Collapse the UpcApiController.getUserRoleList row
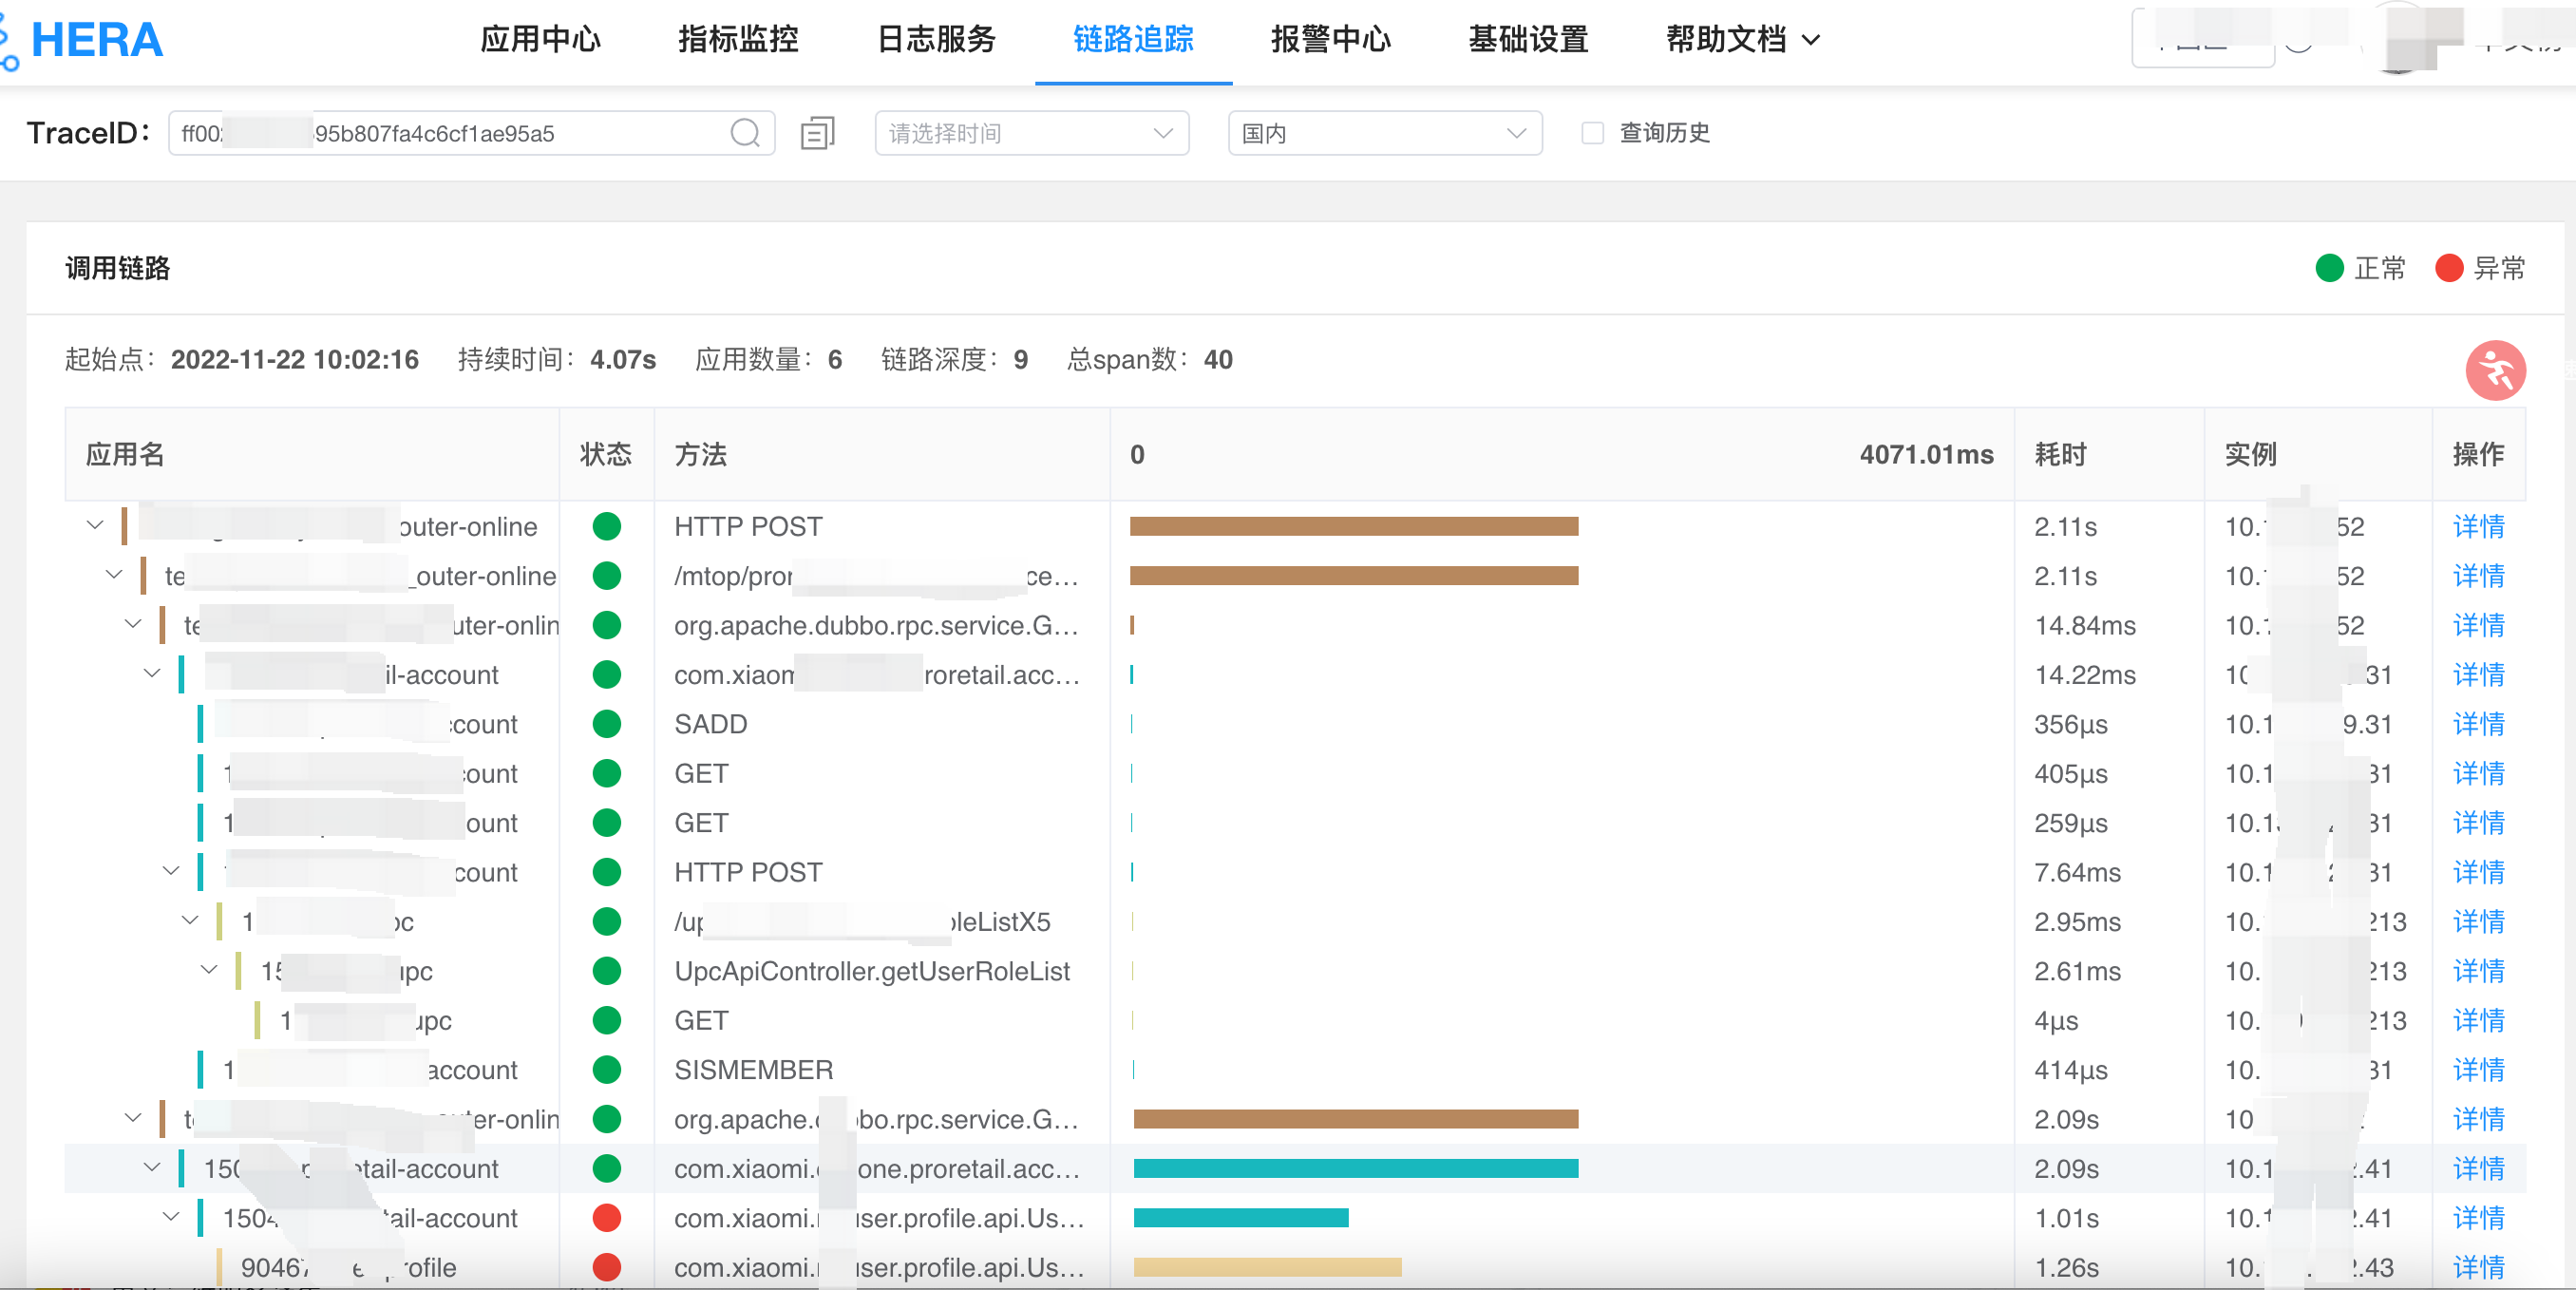 tap(209, 969)
